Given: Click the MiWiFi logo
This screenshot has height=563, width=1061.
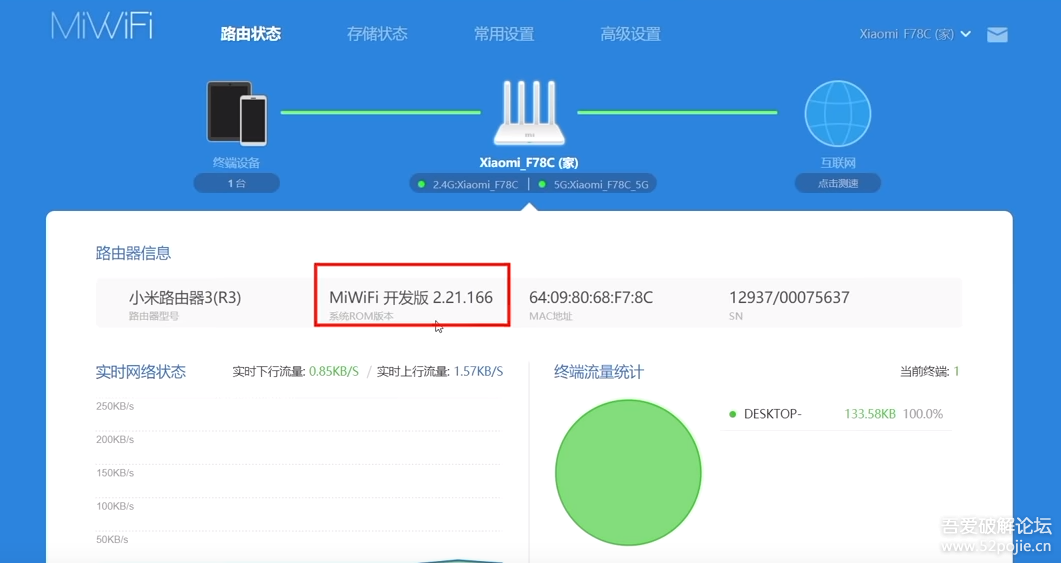Looking at the screenshot, I should (102, 26).
